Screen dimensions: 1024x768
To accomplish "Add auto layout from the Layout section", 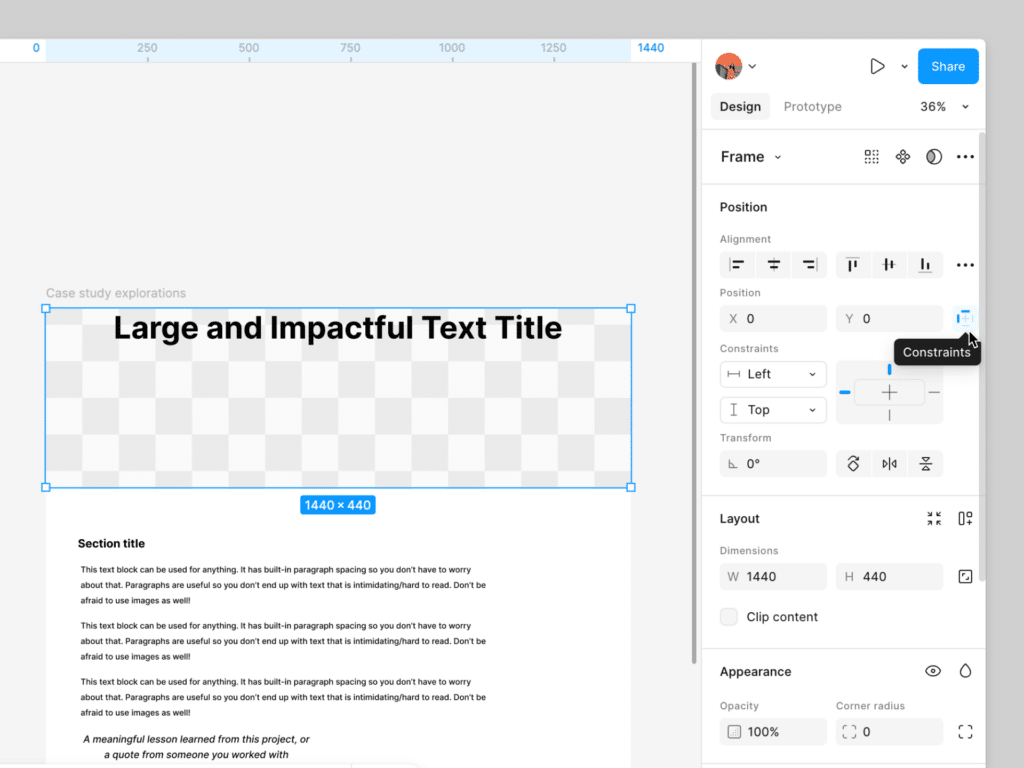I will pos(964,518).
